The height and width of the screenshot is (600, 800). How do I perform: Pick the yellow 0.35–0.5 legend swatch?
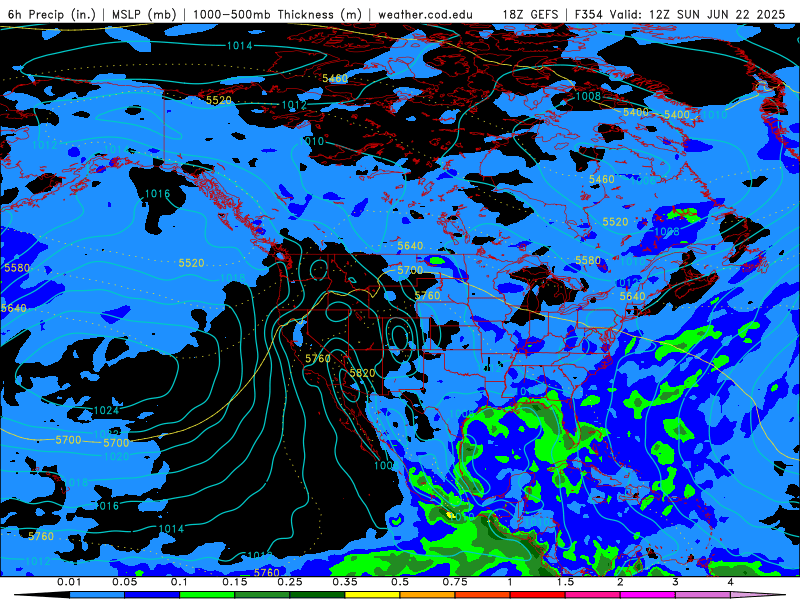[372, 595]
